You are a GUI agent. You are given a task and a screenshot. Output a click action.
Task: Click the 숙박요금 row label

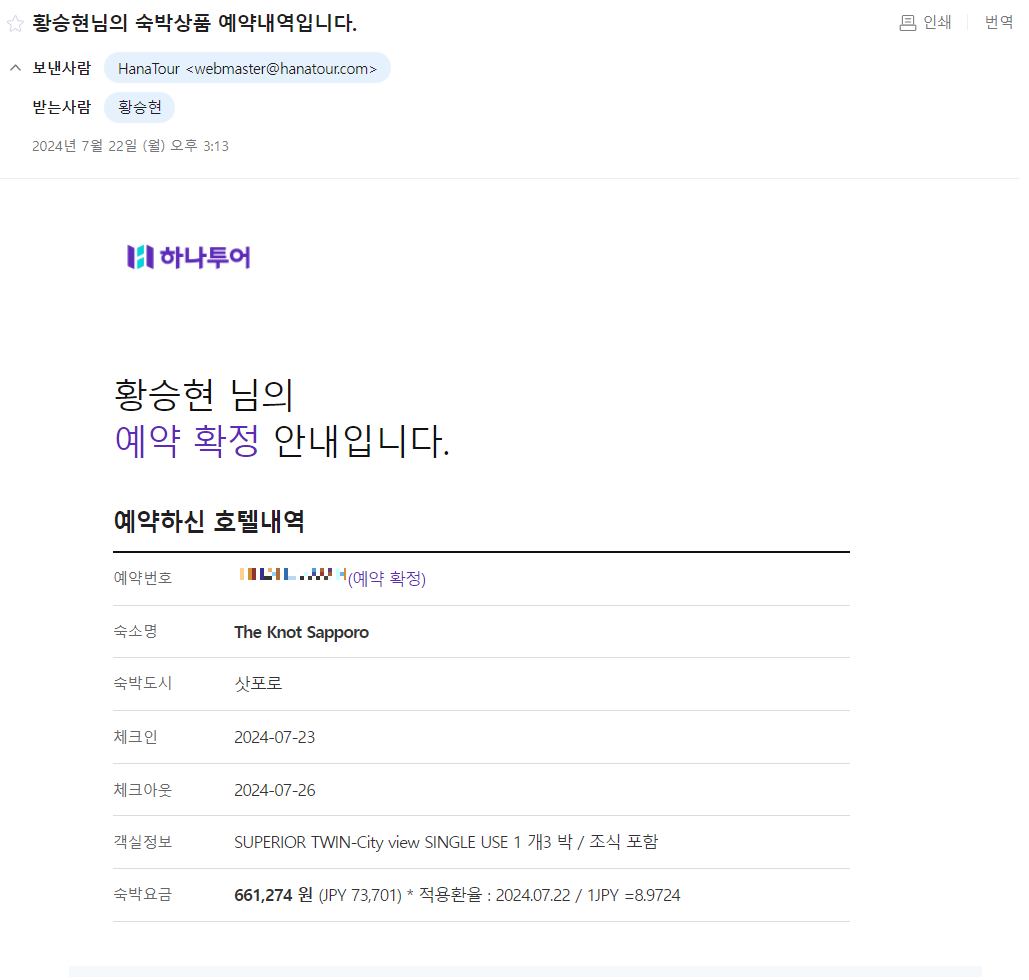click(142, 894)
